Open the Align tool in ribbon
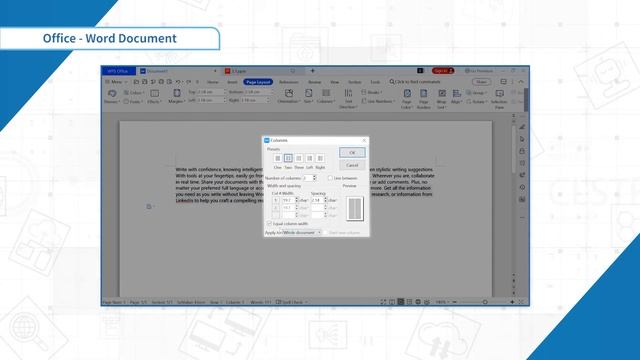This screenshot has height=360, width=640. (x=457, y=97)
